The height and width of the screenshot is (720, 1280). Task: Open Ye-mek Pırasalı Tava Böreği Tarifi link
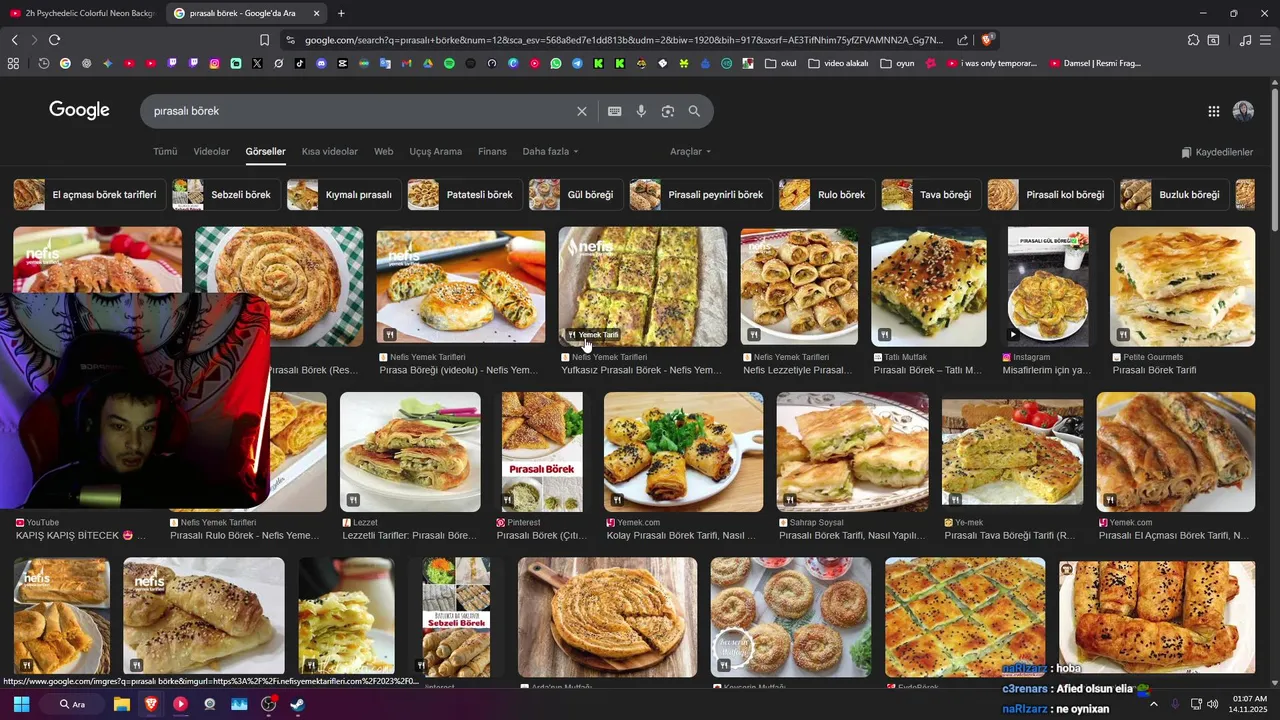point(1010,536)
